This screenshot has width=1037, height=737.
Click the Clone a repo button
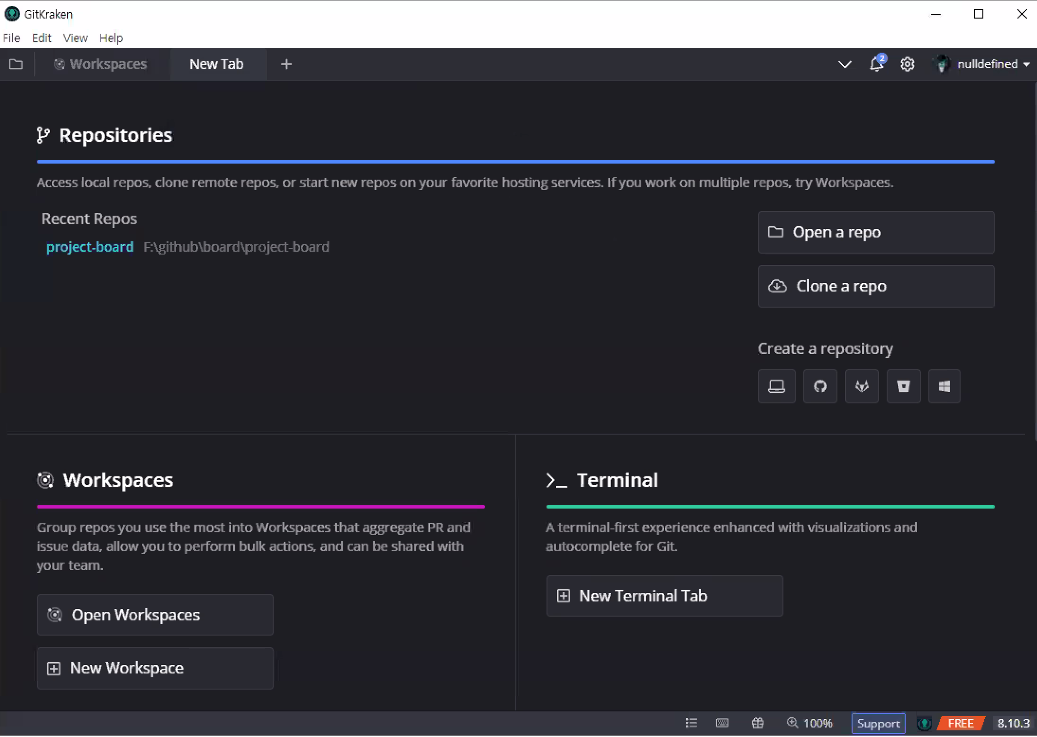pyautogui.click(x=876, y=286)
